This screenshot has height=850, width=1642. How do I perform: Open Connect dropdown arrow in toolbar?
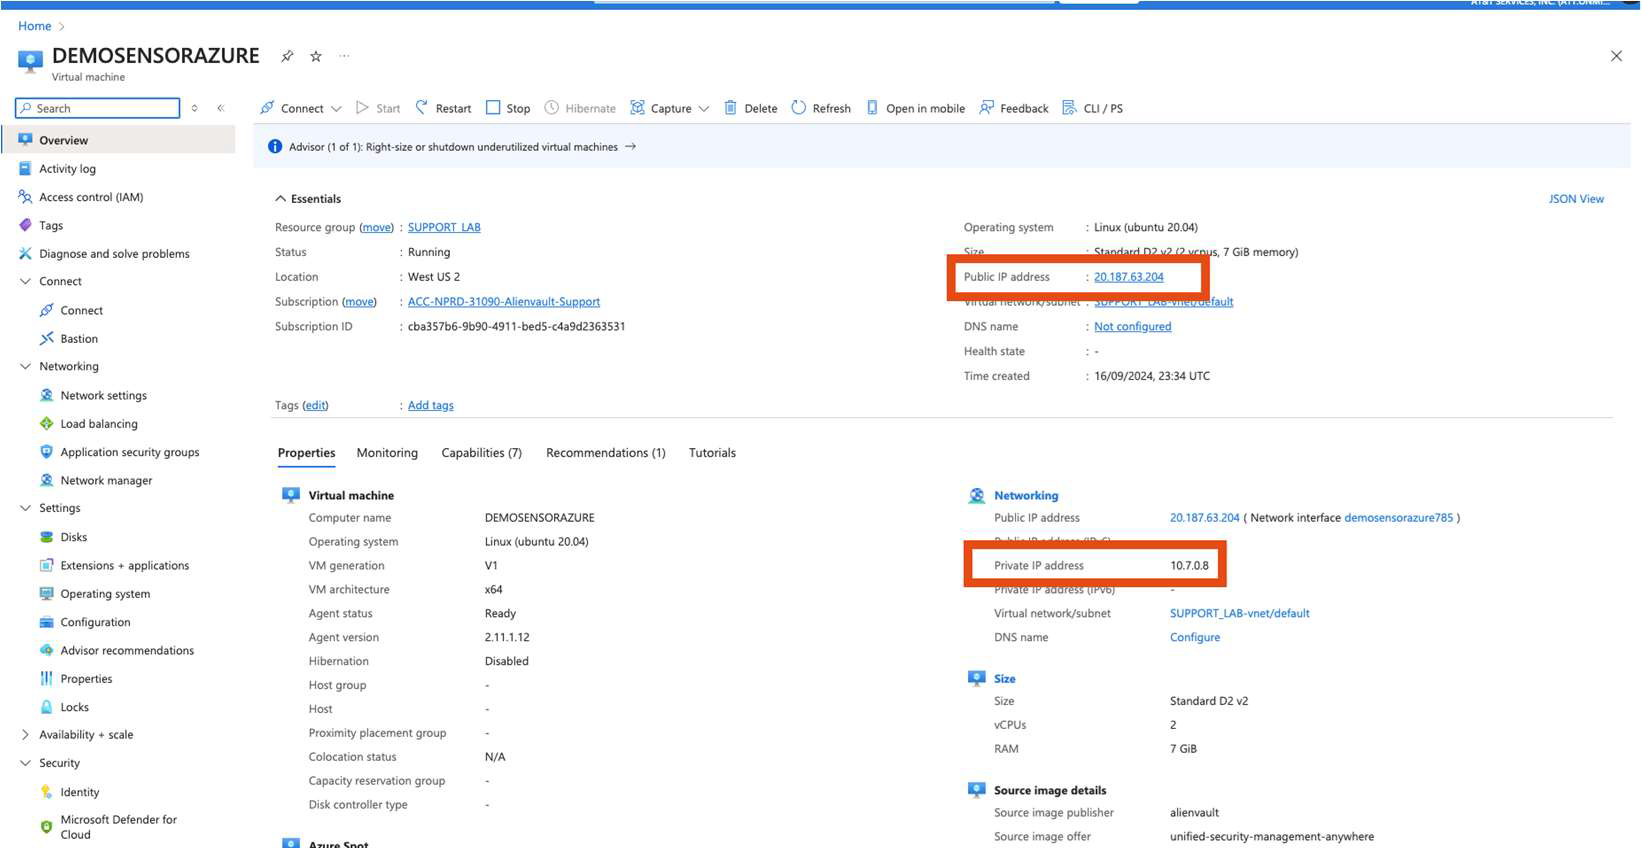click(x=336, y=109)
